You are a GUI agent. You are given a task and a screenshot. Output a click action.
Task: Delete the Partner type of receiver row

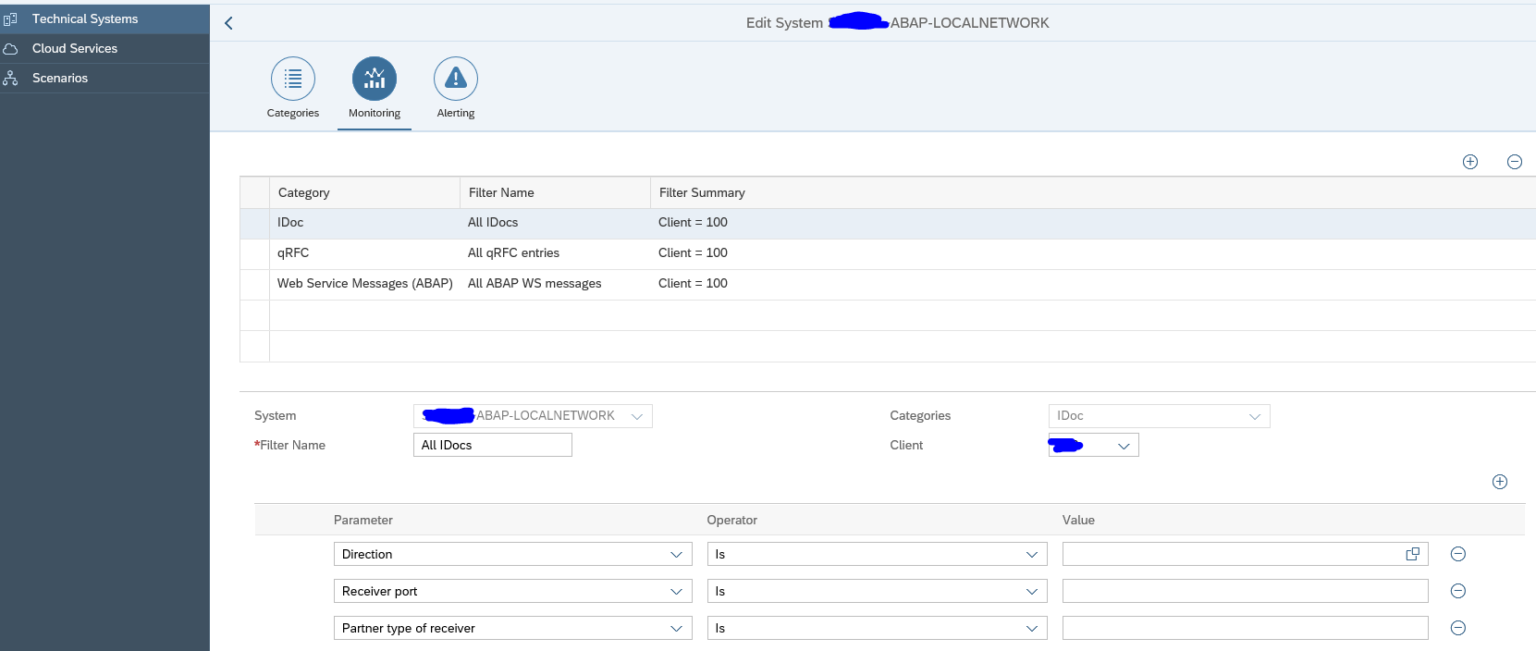(x=1457, y=628)
